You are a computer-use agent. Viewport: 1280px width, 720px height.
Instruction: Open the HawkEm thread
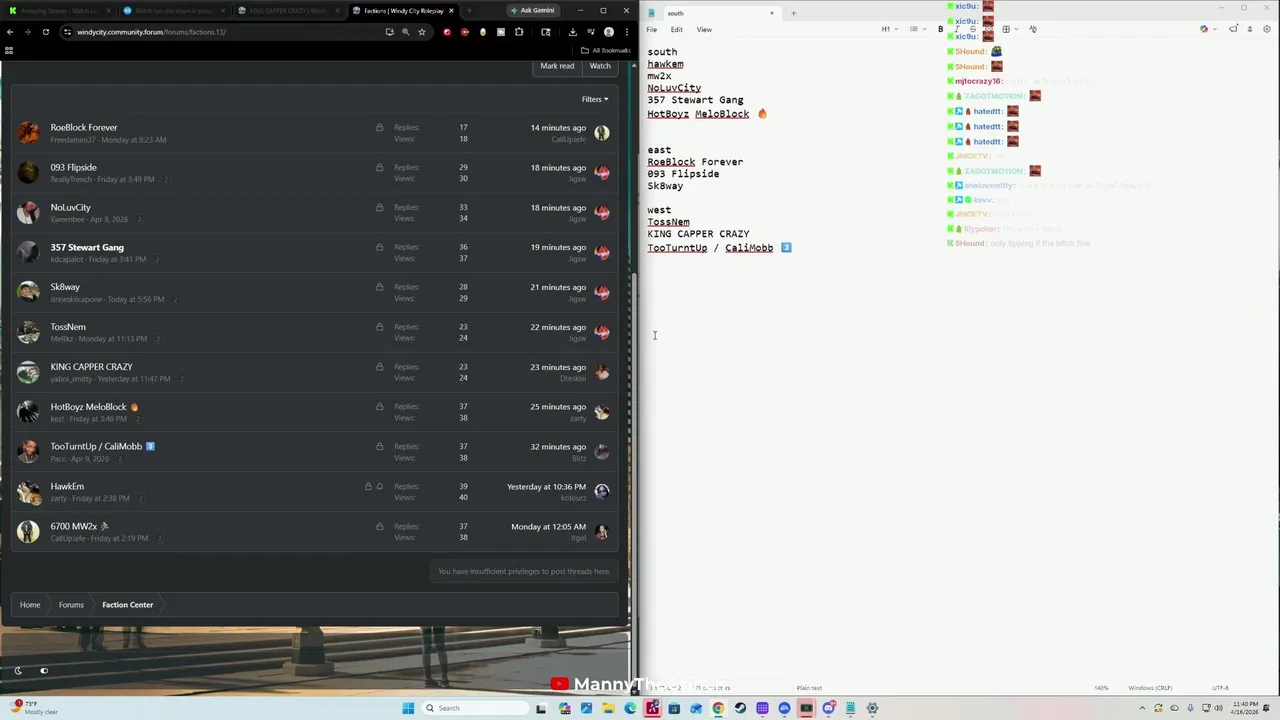pyautogui.click(x=67, y=486)
